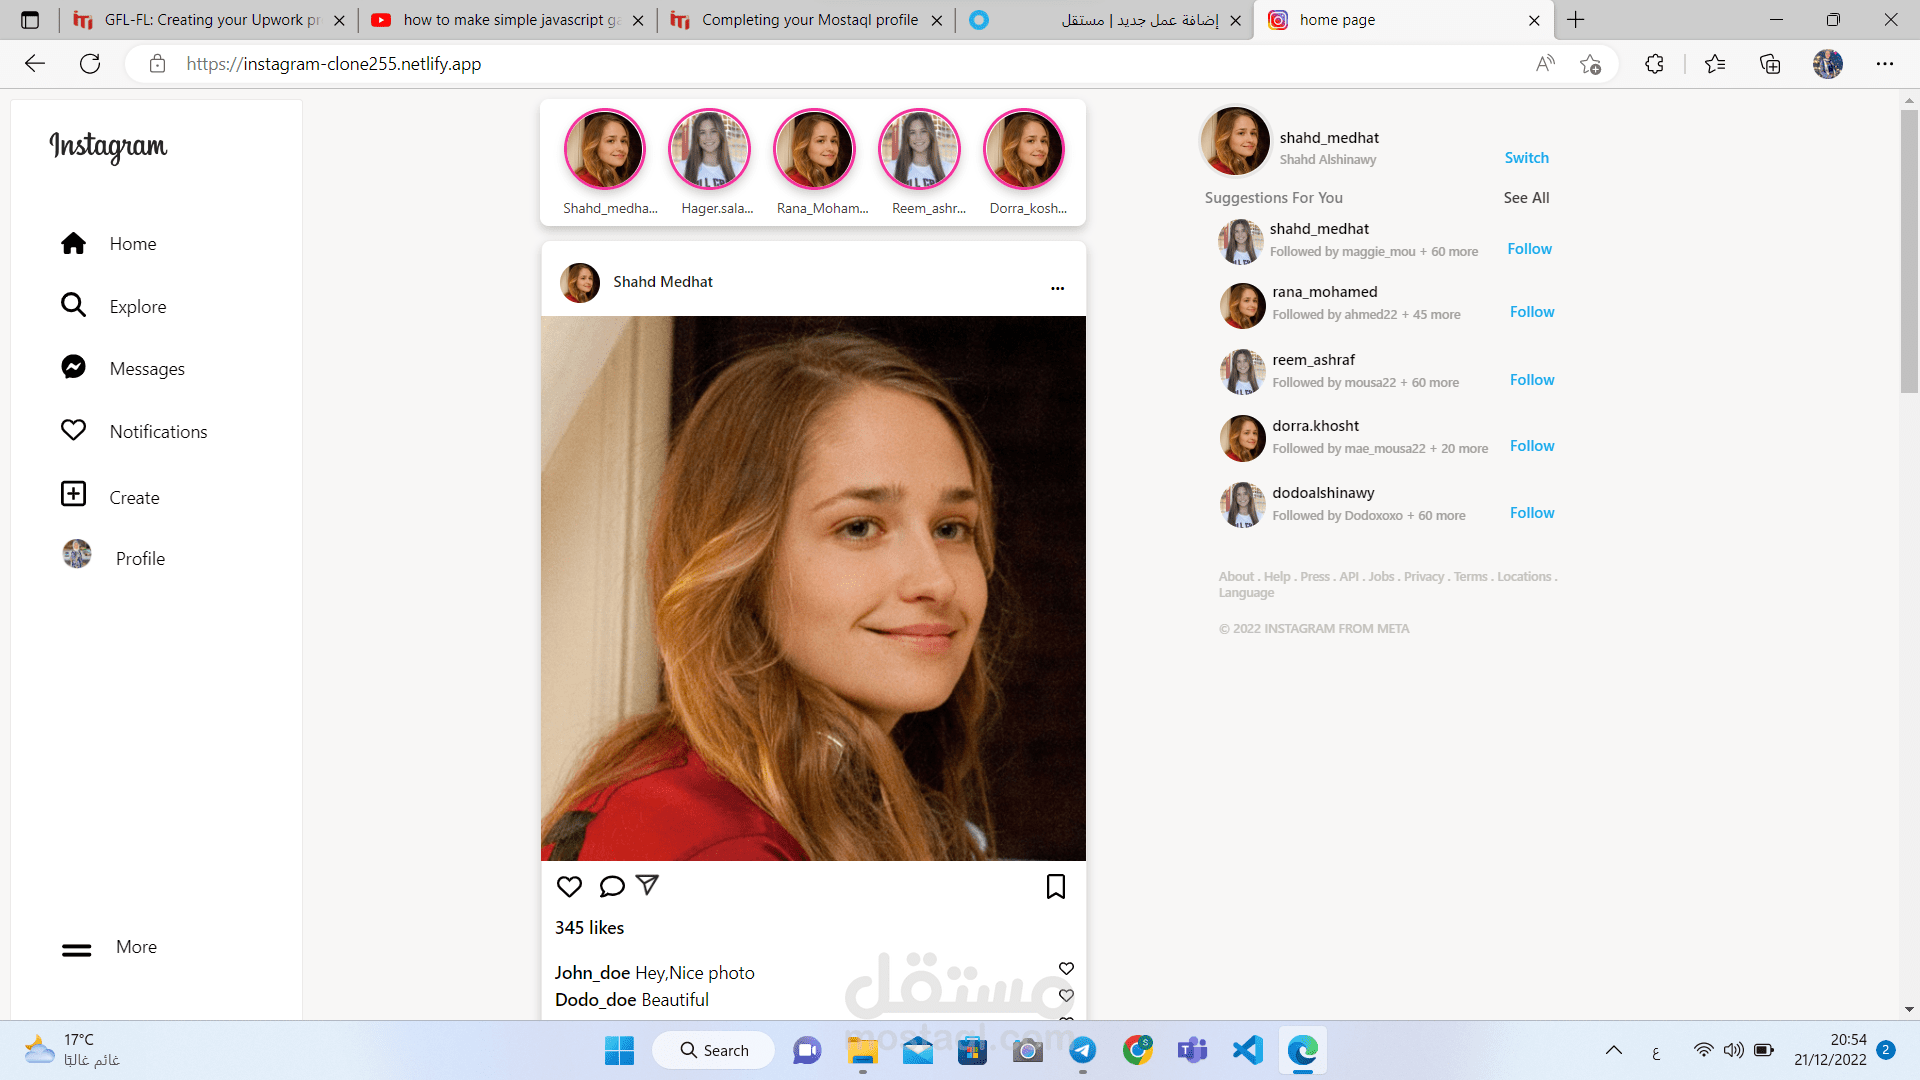Follow the suggested shahd_medhat account

tap(1530, 249)
